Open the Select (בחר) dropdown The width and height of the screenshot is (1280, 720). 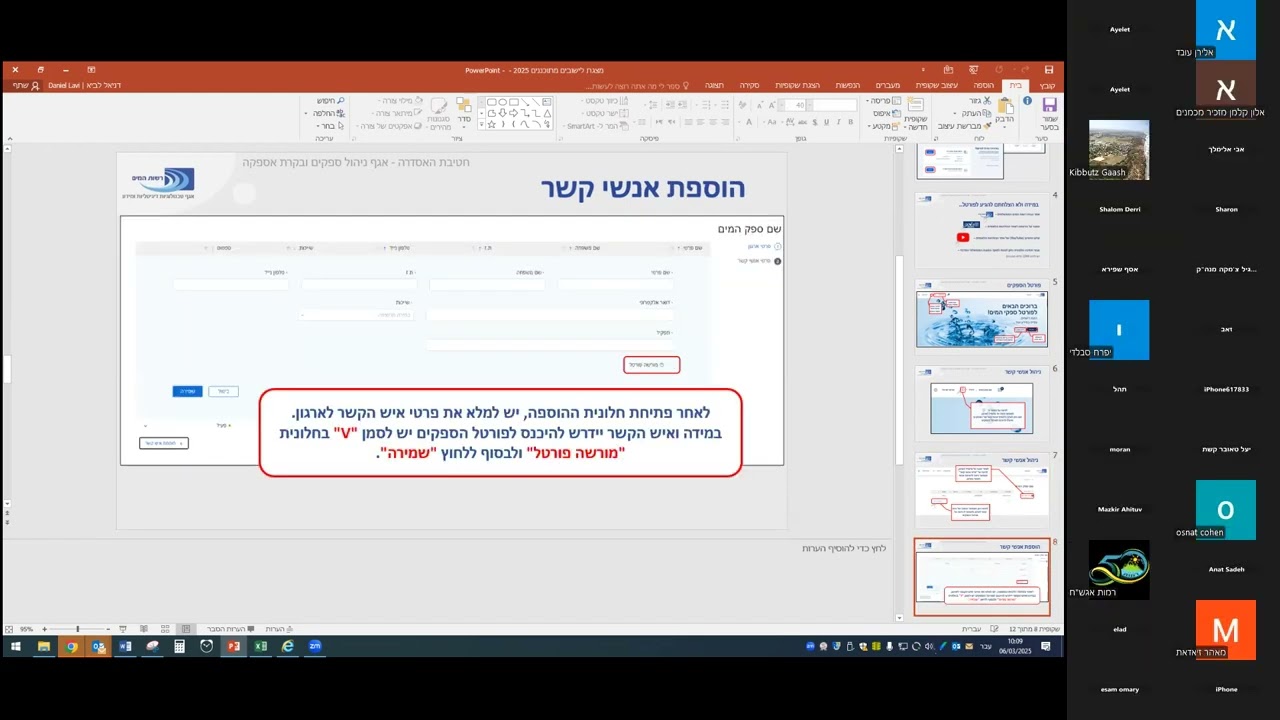329,126
